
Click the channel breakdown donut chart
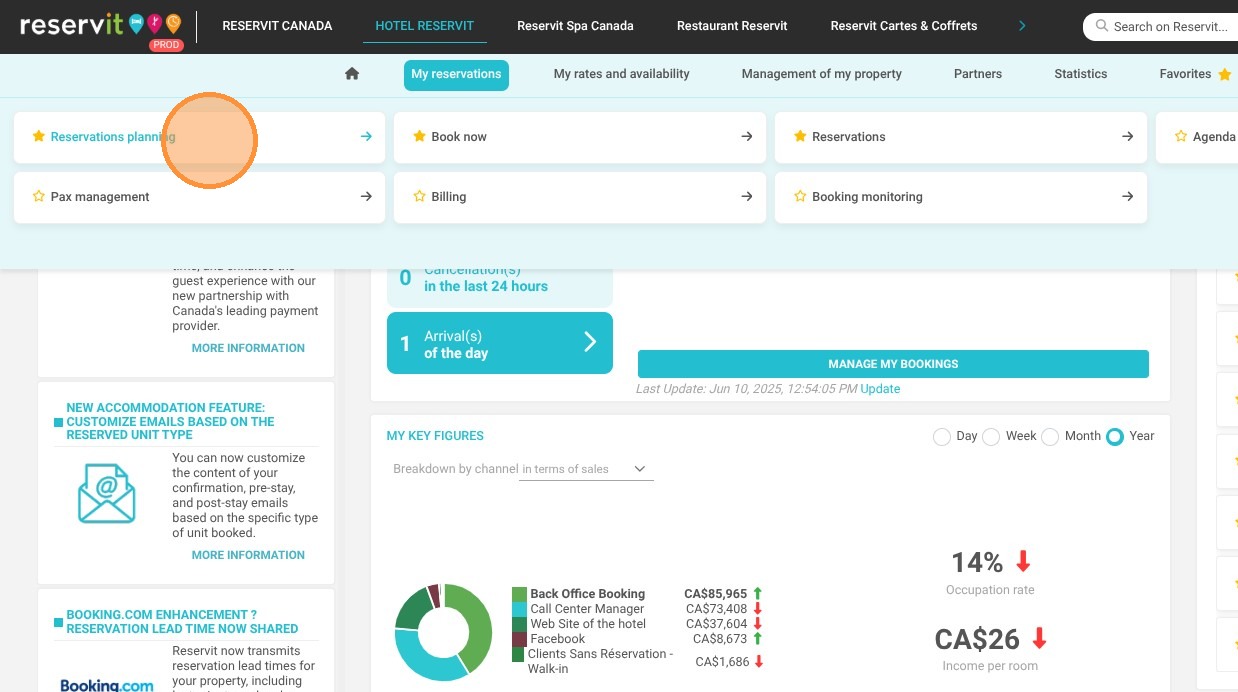(444, 632)
